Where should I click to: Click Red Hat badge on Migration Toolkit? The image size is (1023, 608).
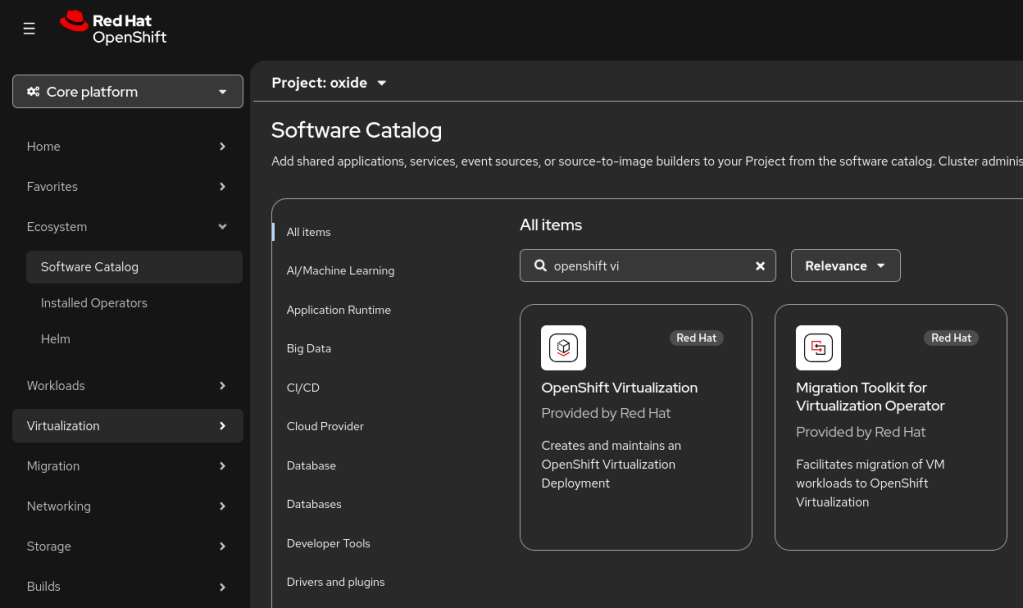tap(951, 338)
